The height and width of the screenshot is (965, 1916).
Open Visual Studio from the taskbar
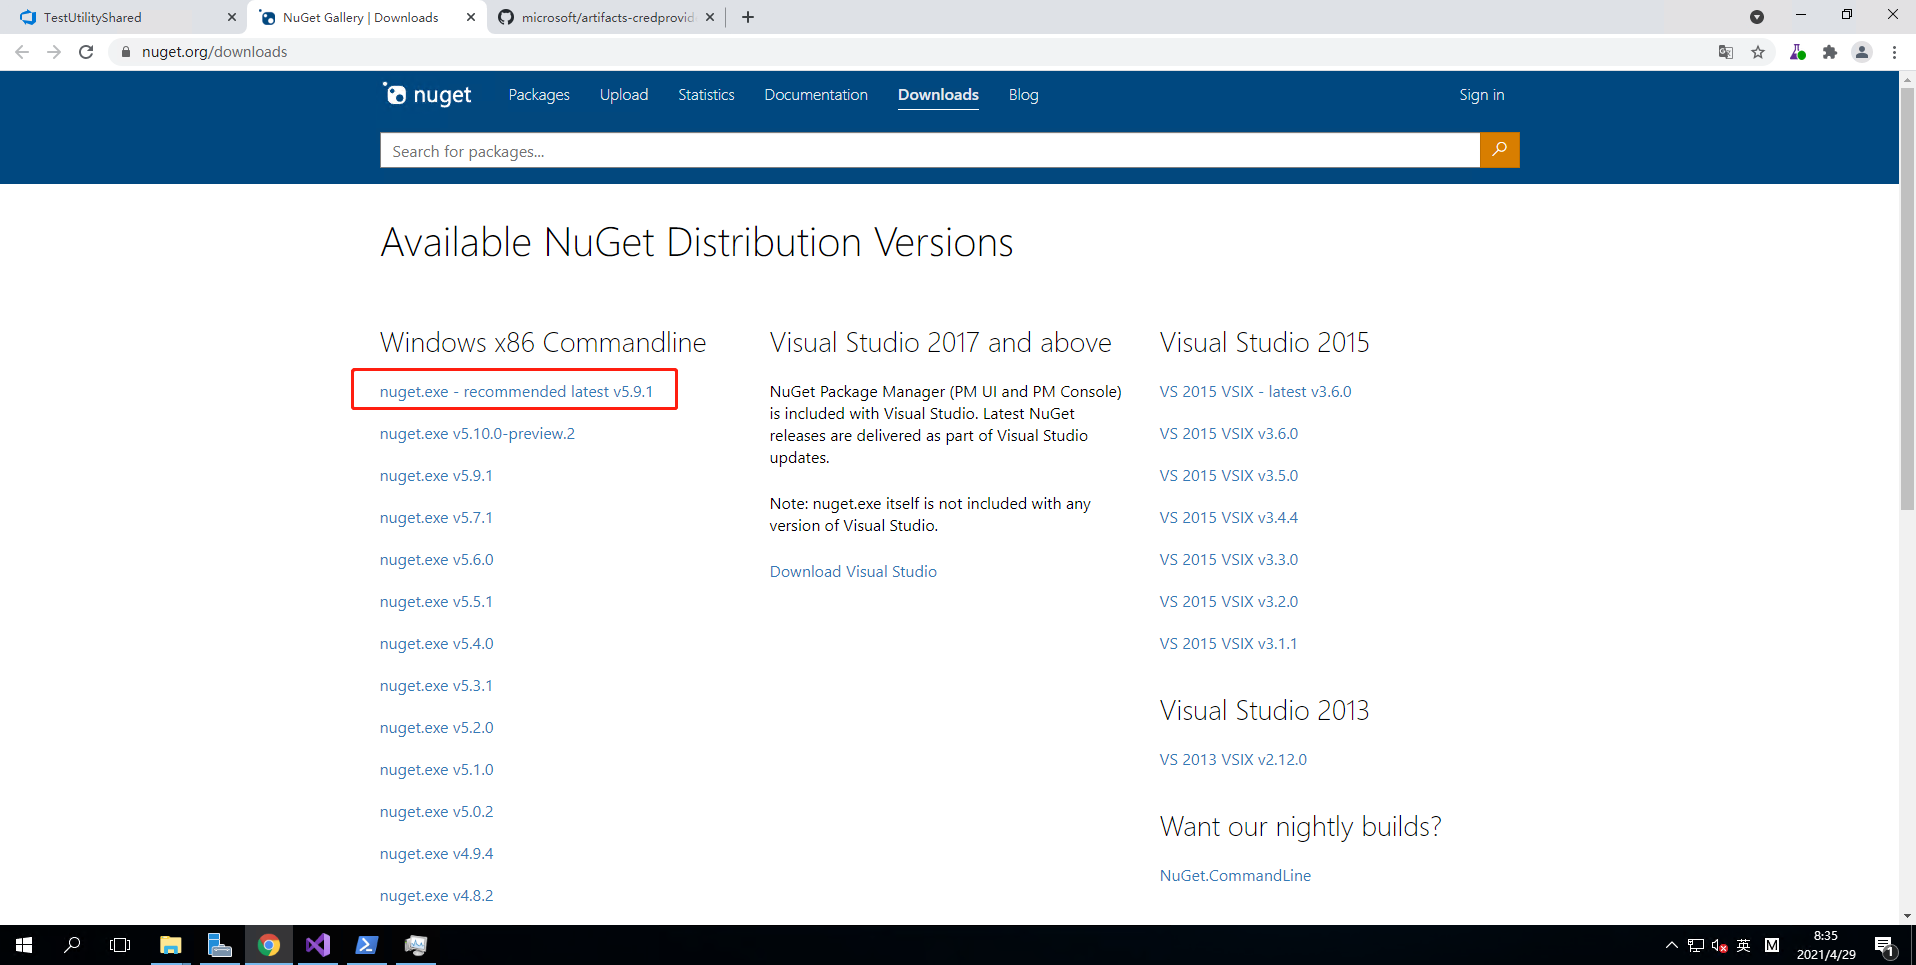[318, 945]
